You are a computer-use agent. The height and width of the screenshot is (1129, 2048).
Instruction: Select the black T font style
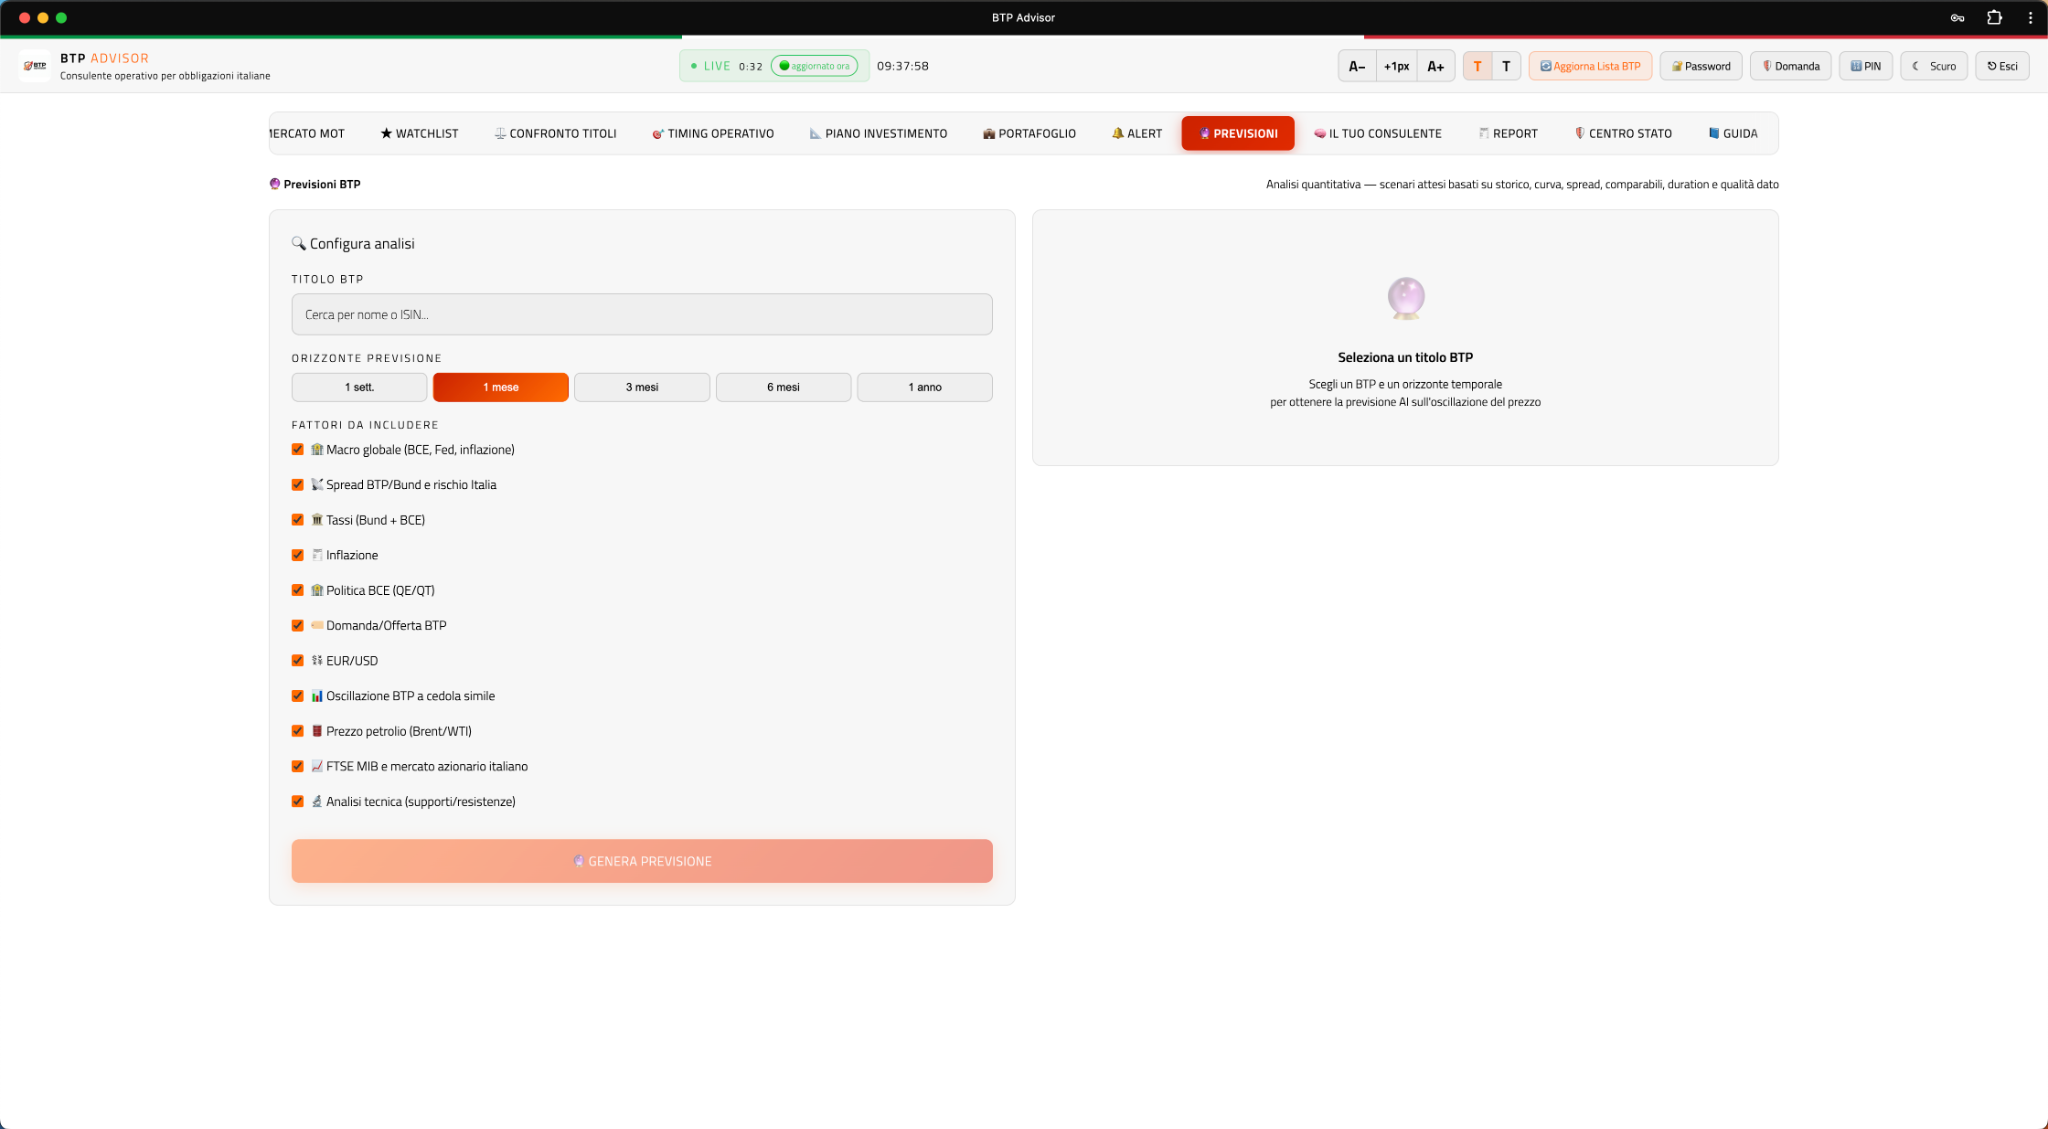pyautogui.click(x=1506, y=66)
